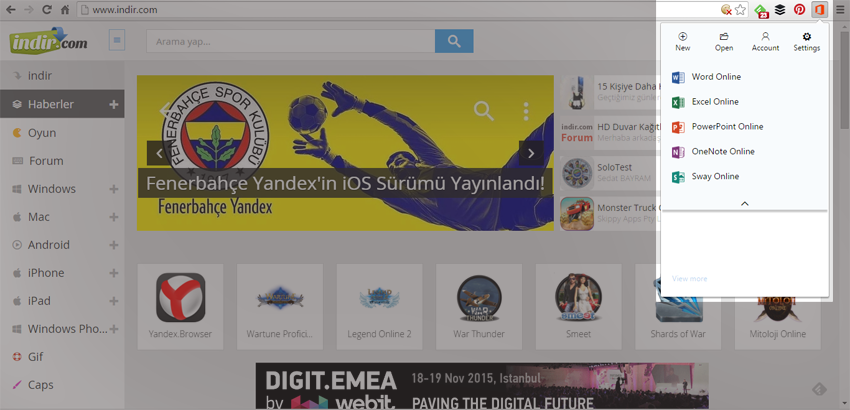850x410 pixels.
Task: Open the Smeet tile
Action: click(578, 306)
